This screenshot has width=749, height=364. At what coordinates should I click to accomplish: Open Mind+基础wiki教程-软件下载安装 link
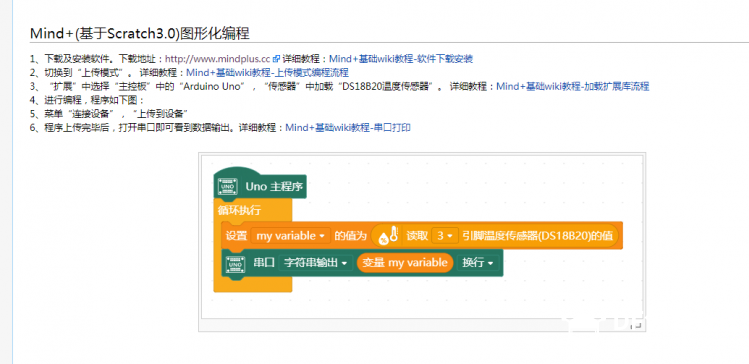pos(401,59)
